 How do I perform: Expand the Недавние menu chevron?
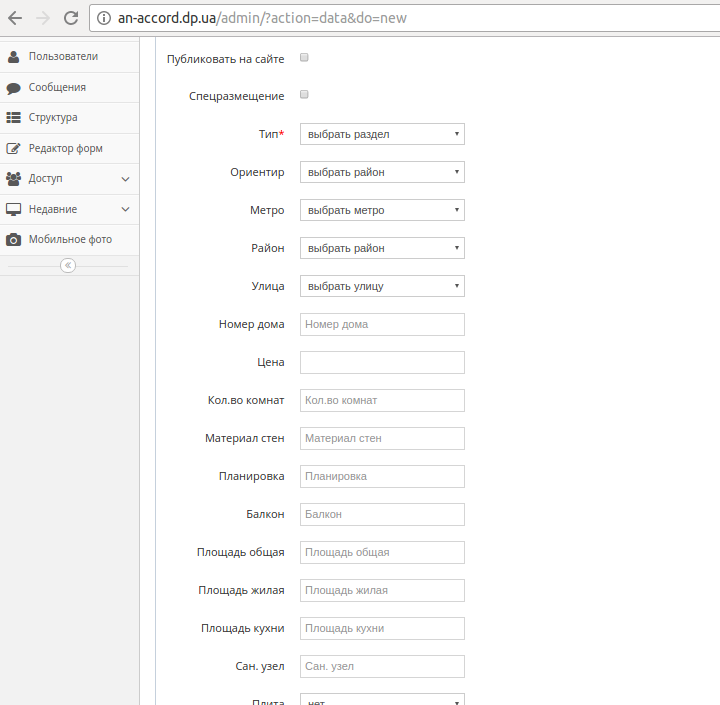(125, 210)
